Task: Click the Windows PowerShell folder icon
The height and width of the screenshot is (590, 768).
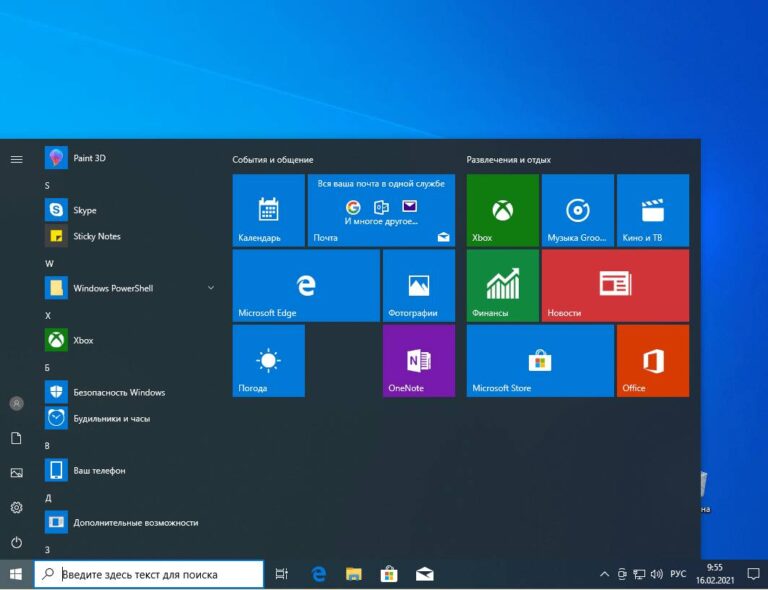Action: [56, 288]
